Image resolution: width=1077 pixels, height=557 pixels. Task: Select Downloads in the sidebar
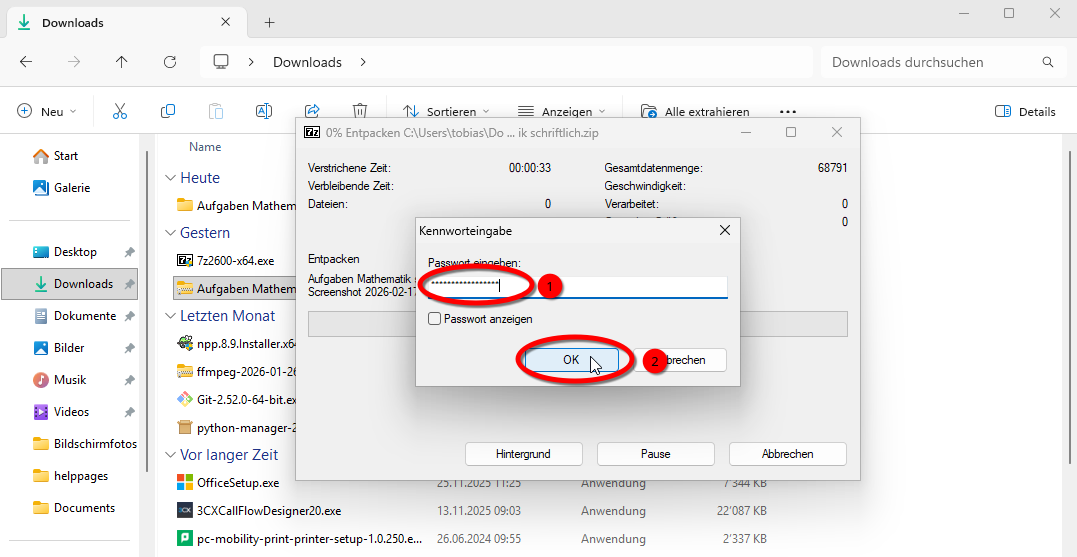pos(69,284)
